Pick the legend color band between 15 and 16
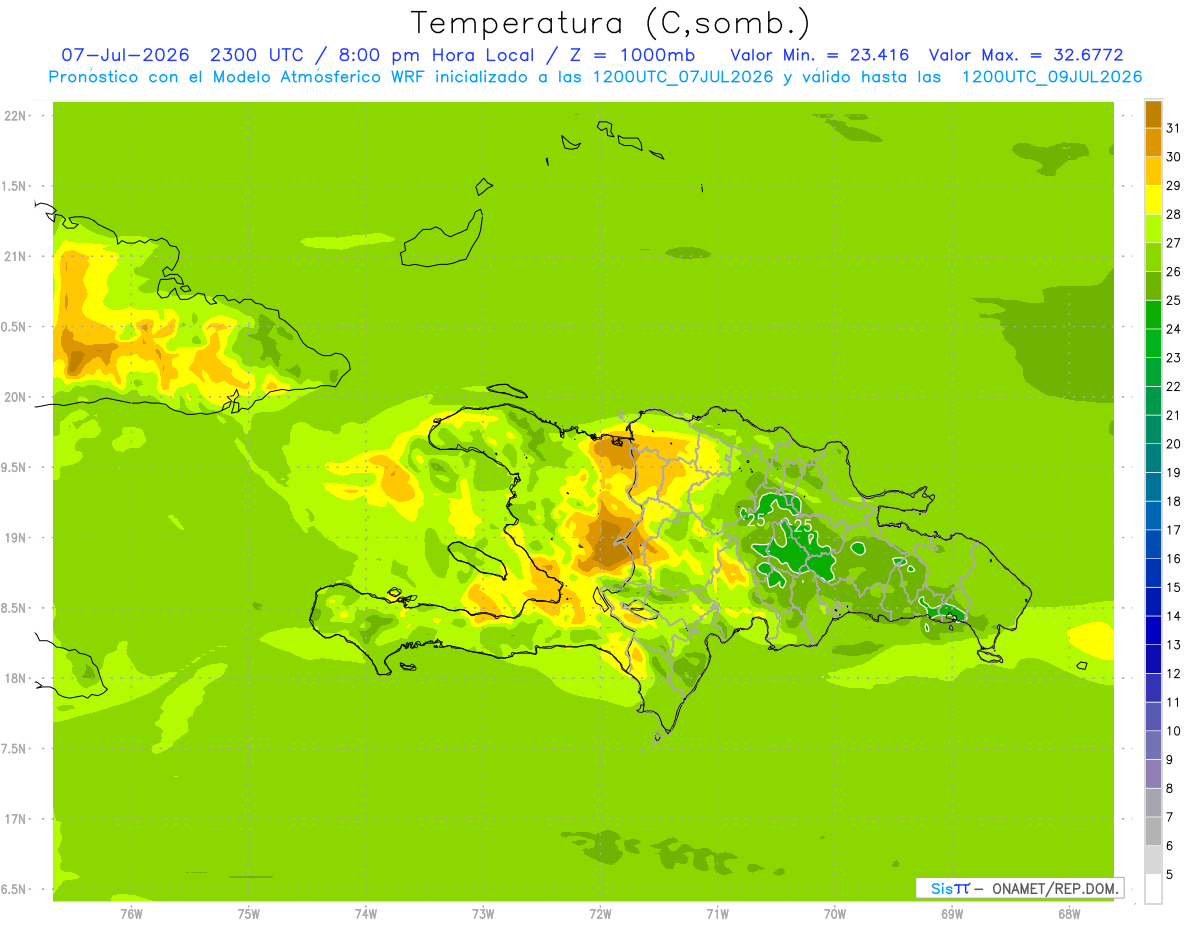Screen dimensions: 1200x927 (x=1153, y=573)
